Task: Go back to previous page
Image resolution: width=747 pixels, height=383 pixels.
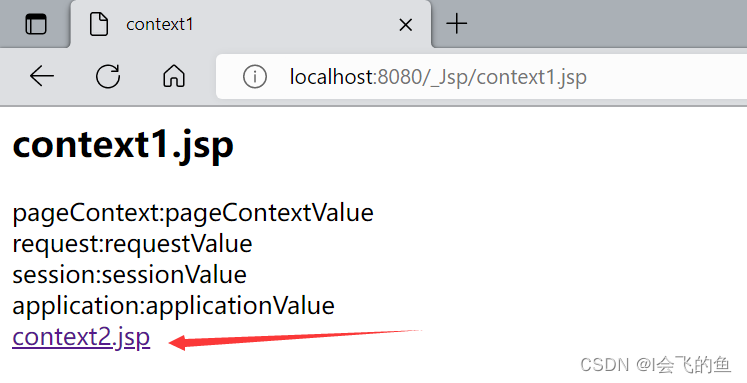Action: point(42,76)
